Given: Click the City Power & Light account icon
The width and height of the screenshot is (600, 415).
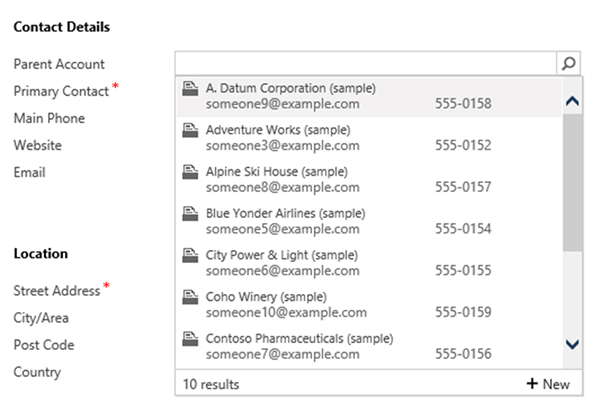Looking at the screenshot, I should tap(189, 256).
